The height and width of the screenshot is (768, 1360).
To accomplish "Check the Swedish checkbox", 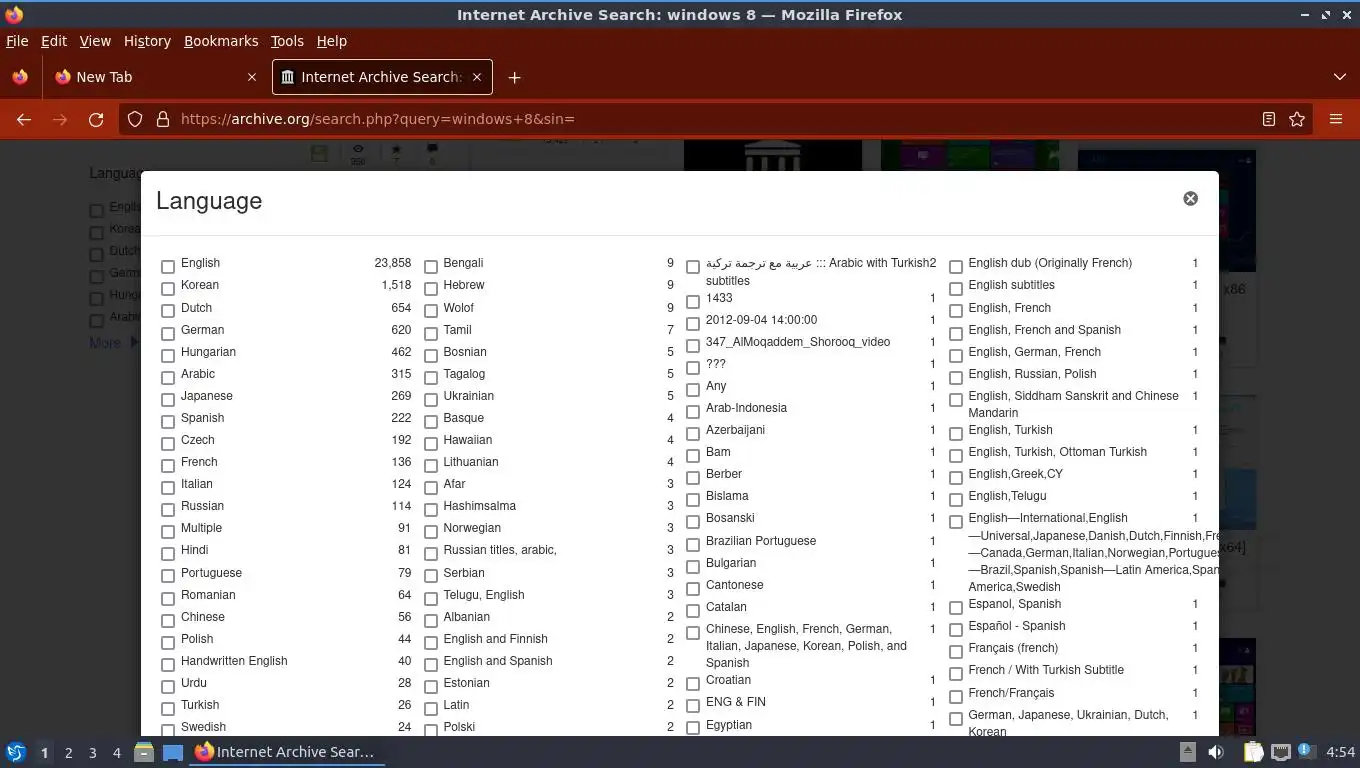I will [168, 731].
